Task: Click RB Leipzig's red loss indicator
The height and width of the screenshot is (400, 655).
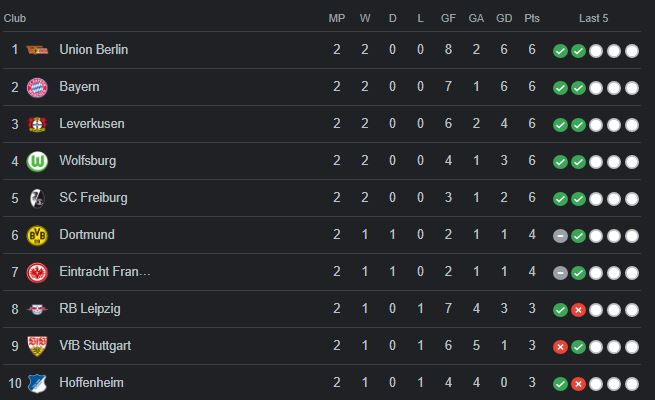Action: (x=578, y=310)
